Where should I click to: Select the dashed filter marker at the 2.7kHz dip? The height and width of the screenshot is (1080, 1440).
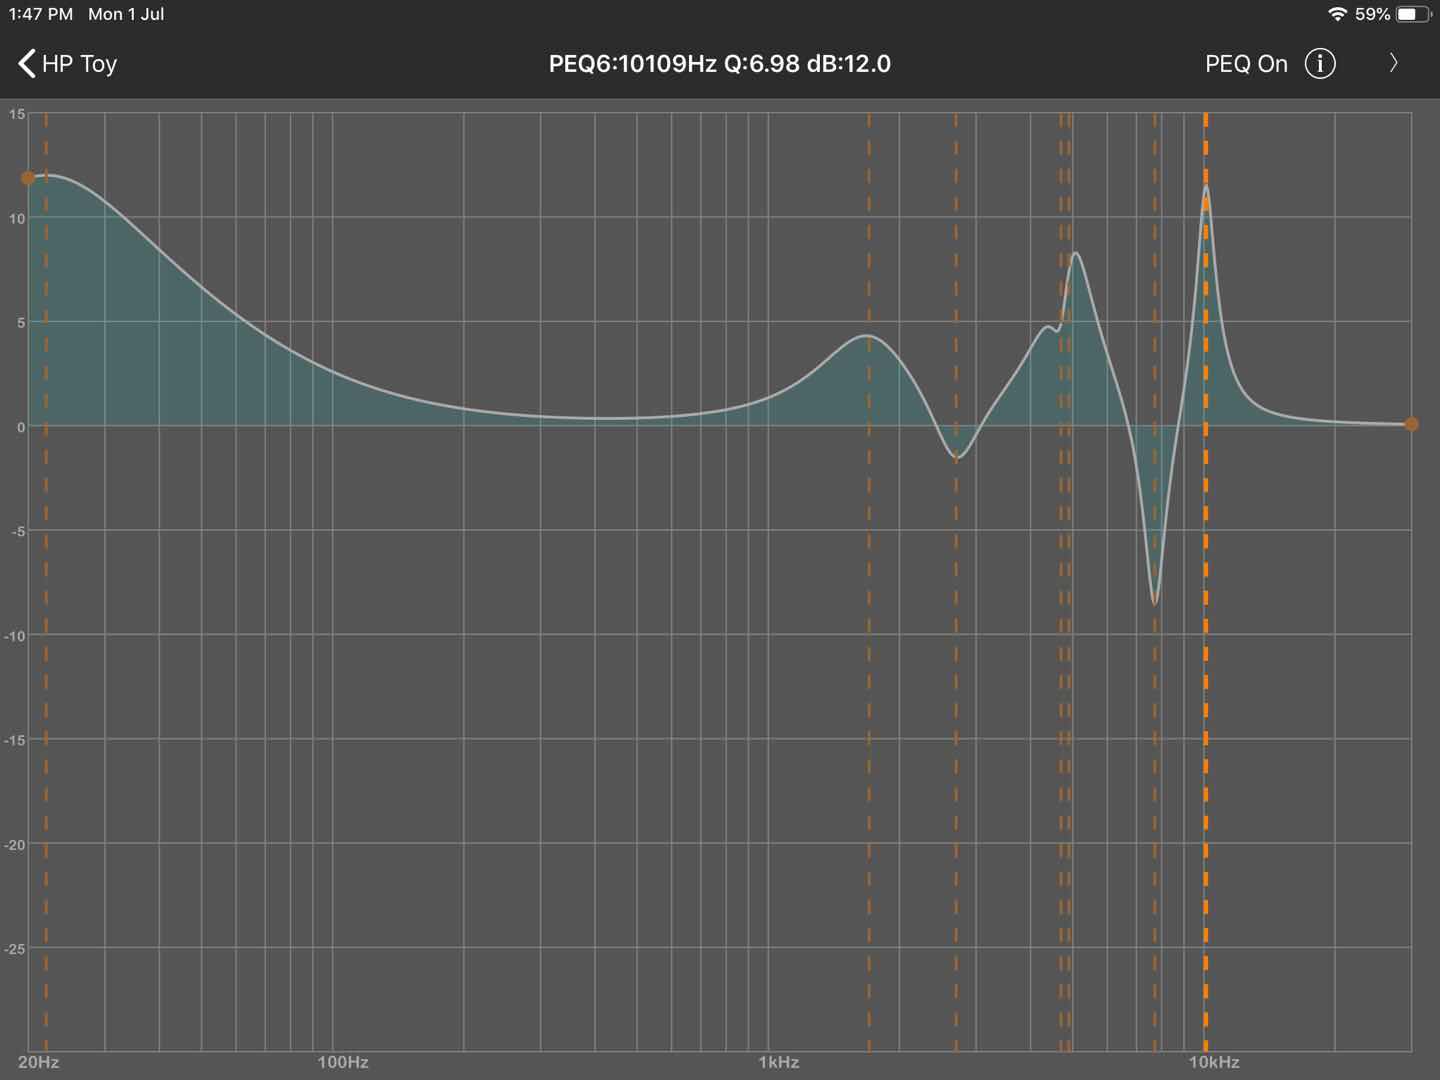956,580
